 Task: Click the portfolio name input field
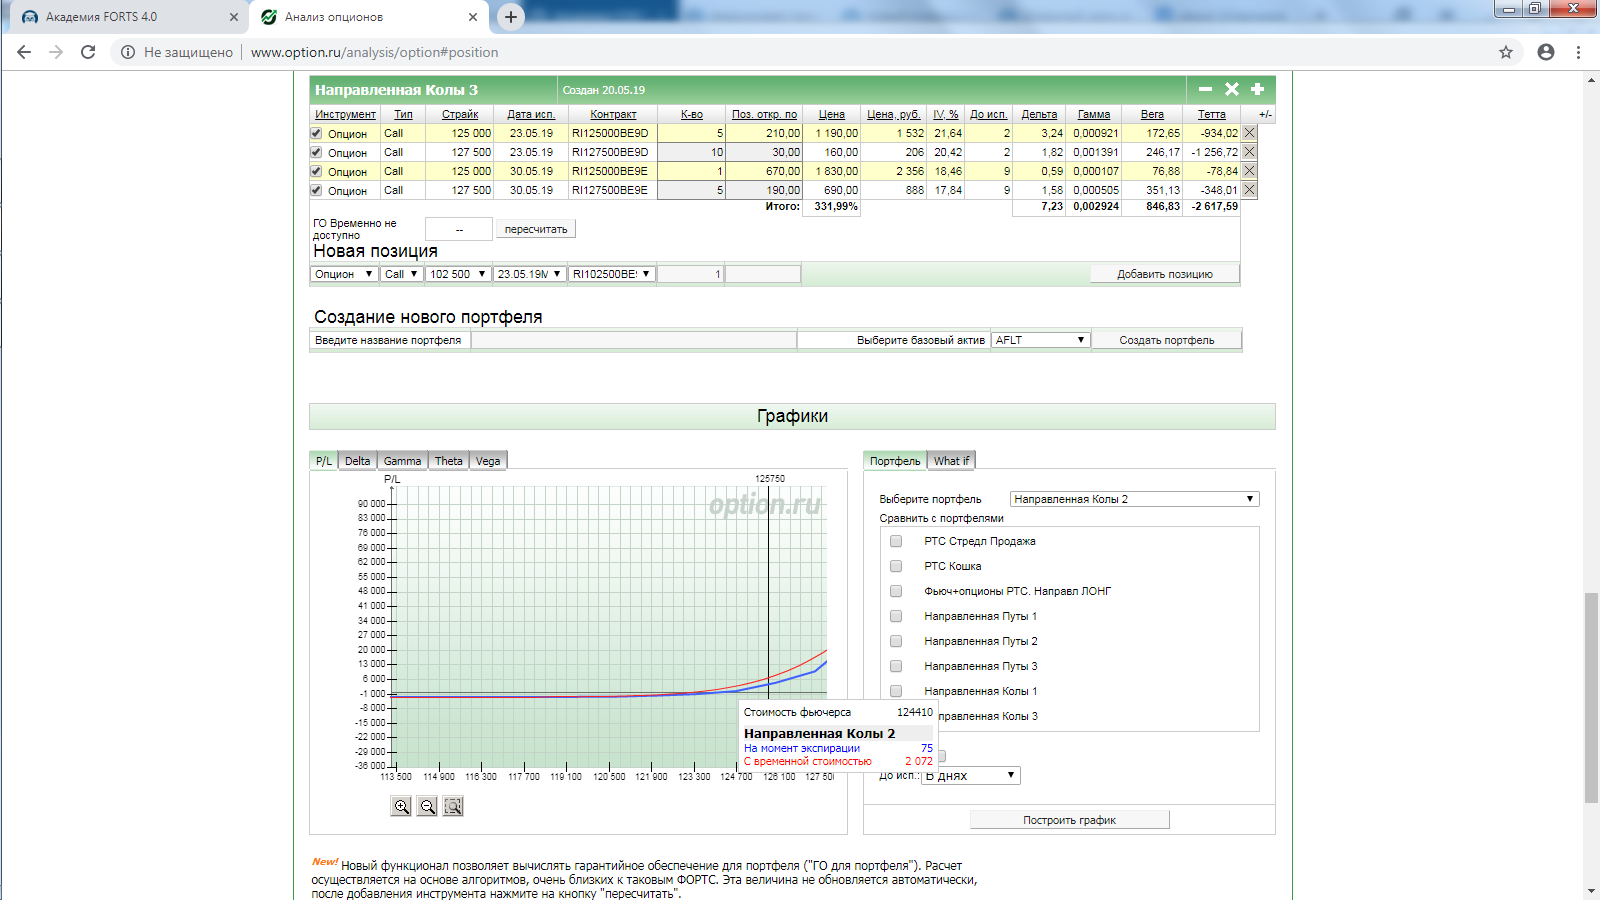click(633, 340)
